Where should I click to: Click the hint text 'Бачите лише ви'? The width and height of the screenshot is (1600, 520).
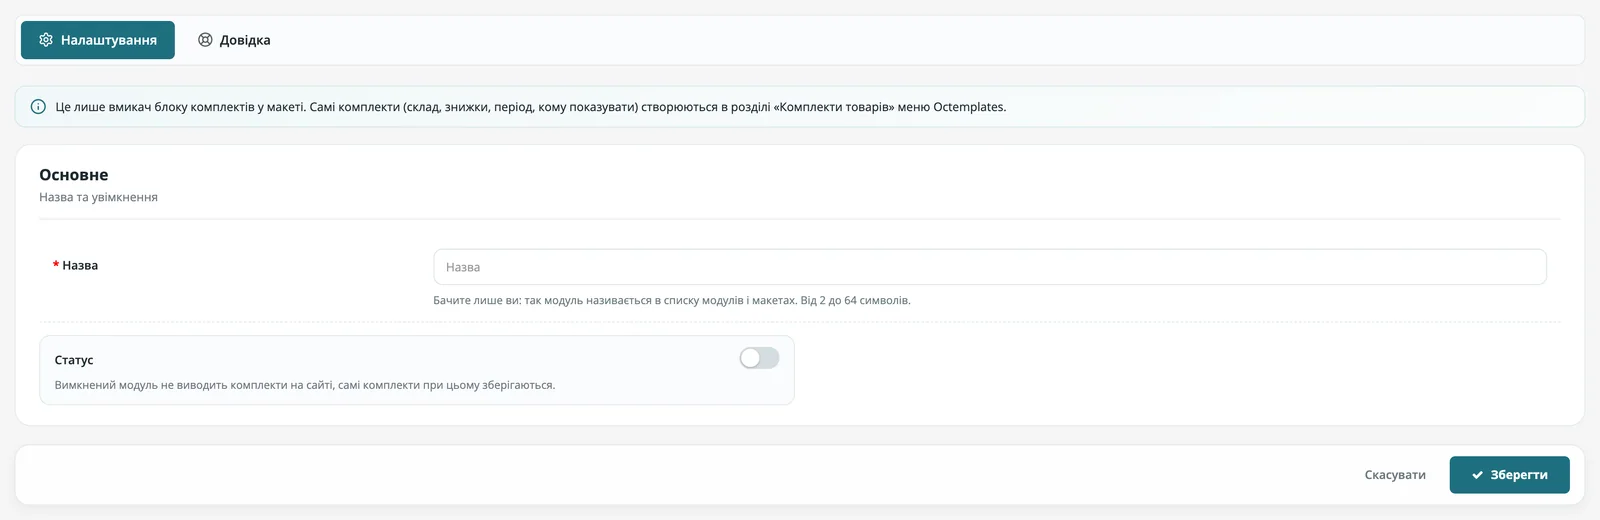click(672, 300)
